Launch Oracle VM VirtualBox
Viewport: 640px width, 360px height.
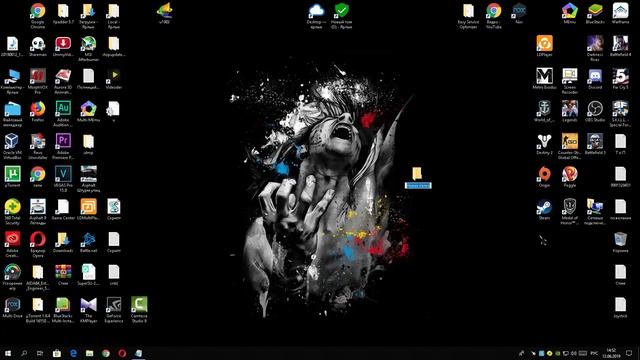tap(12, 146)
